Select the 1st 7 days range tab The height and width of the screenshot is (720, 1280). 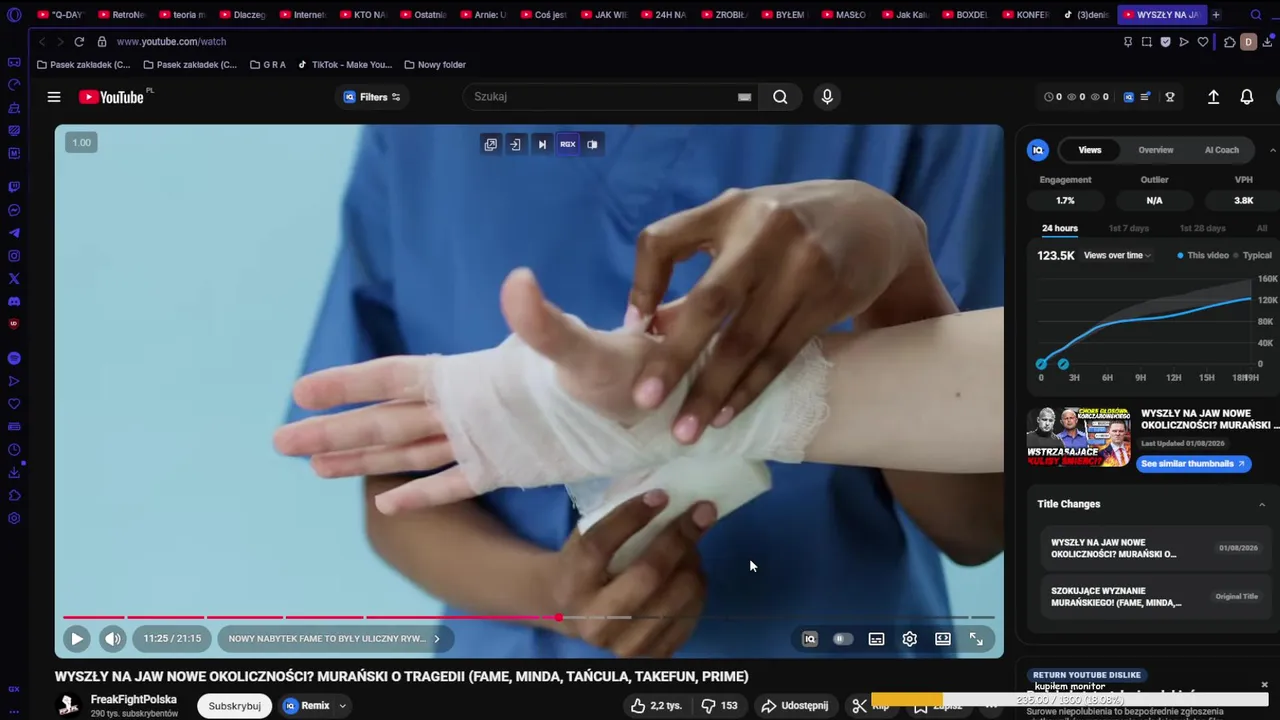(1128, 228)
